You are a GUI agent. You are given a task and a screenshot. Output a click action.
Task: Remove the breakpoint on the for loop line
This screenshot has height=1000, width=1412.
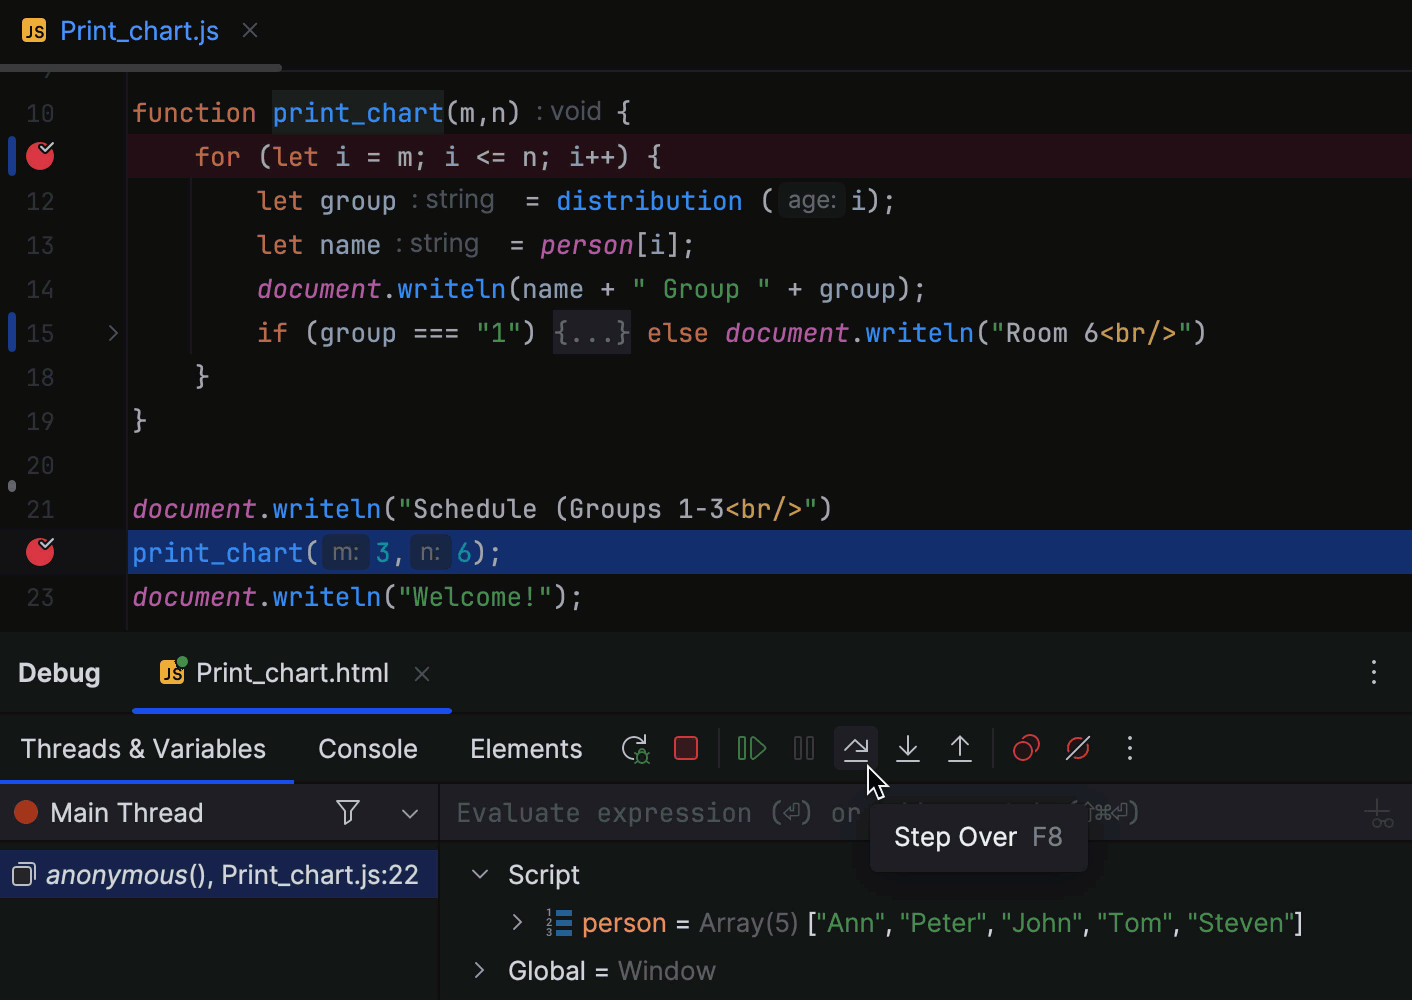(x=40, y=156)
